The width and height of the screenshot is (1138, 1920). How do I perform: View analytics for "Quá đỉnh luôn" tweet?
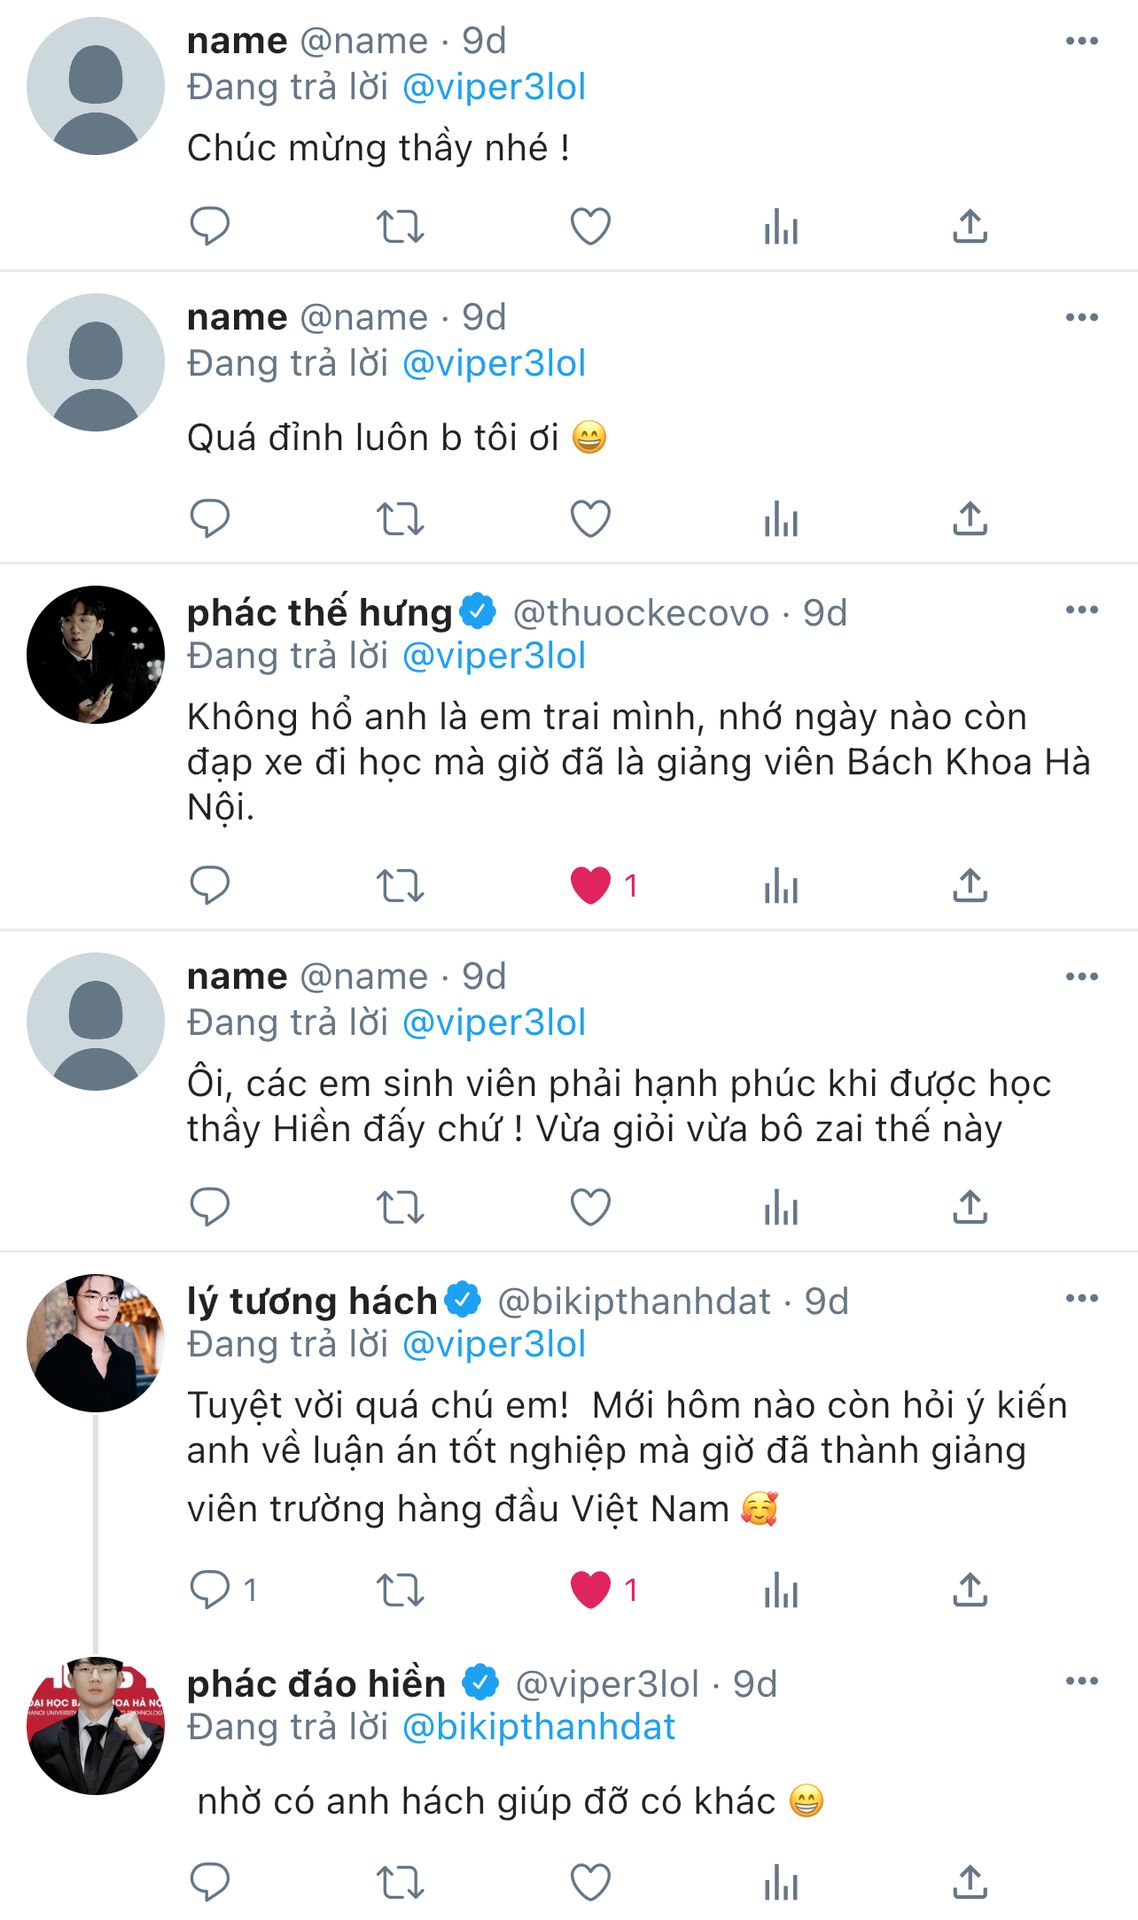(780, 519)
